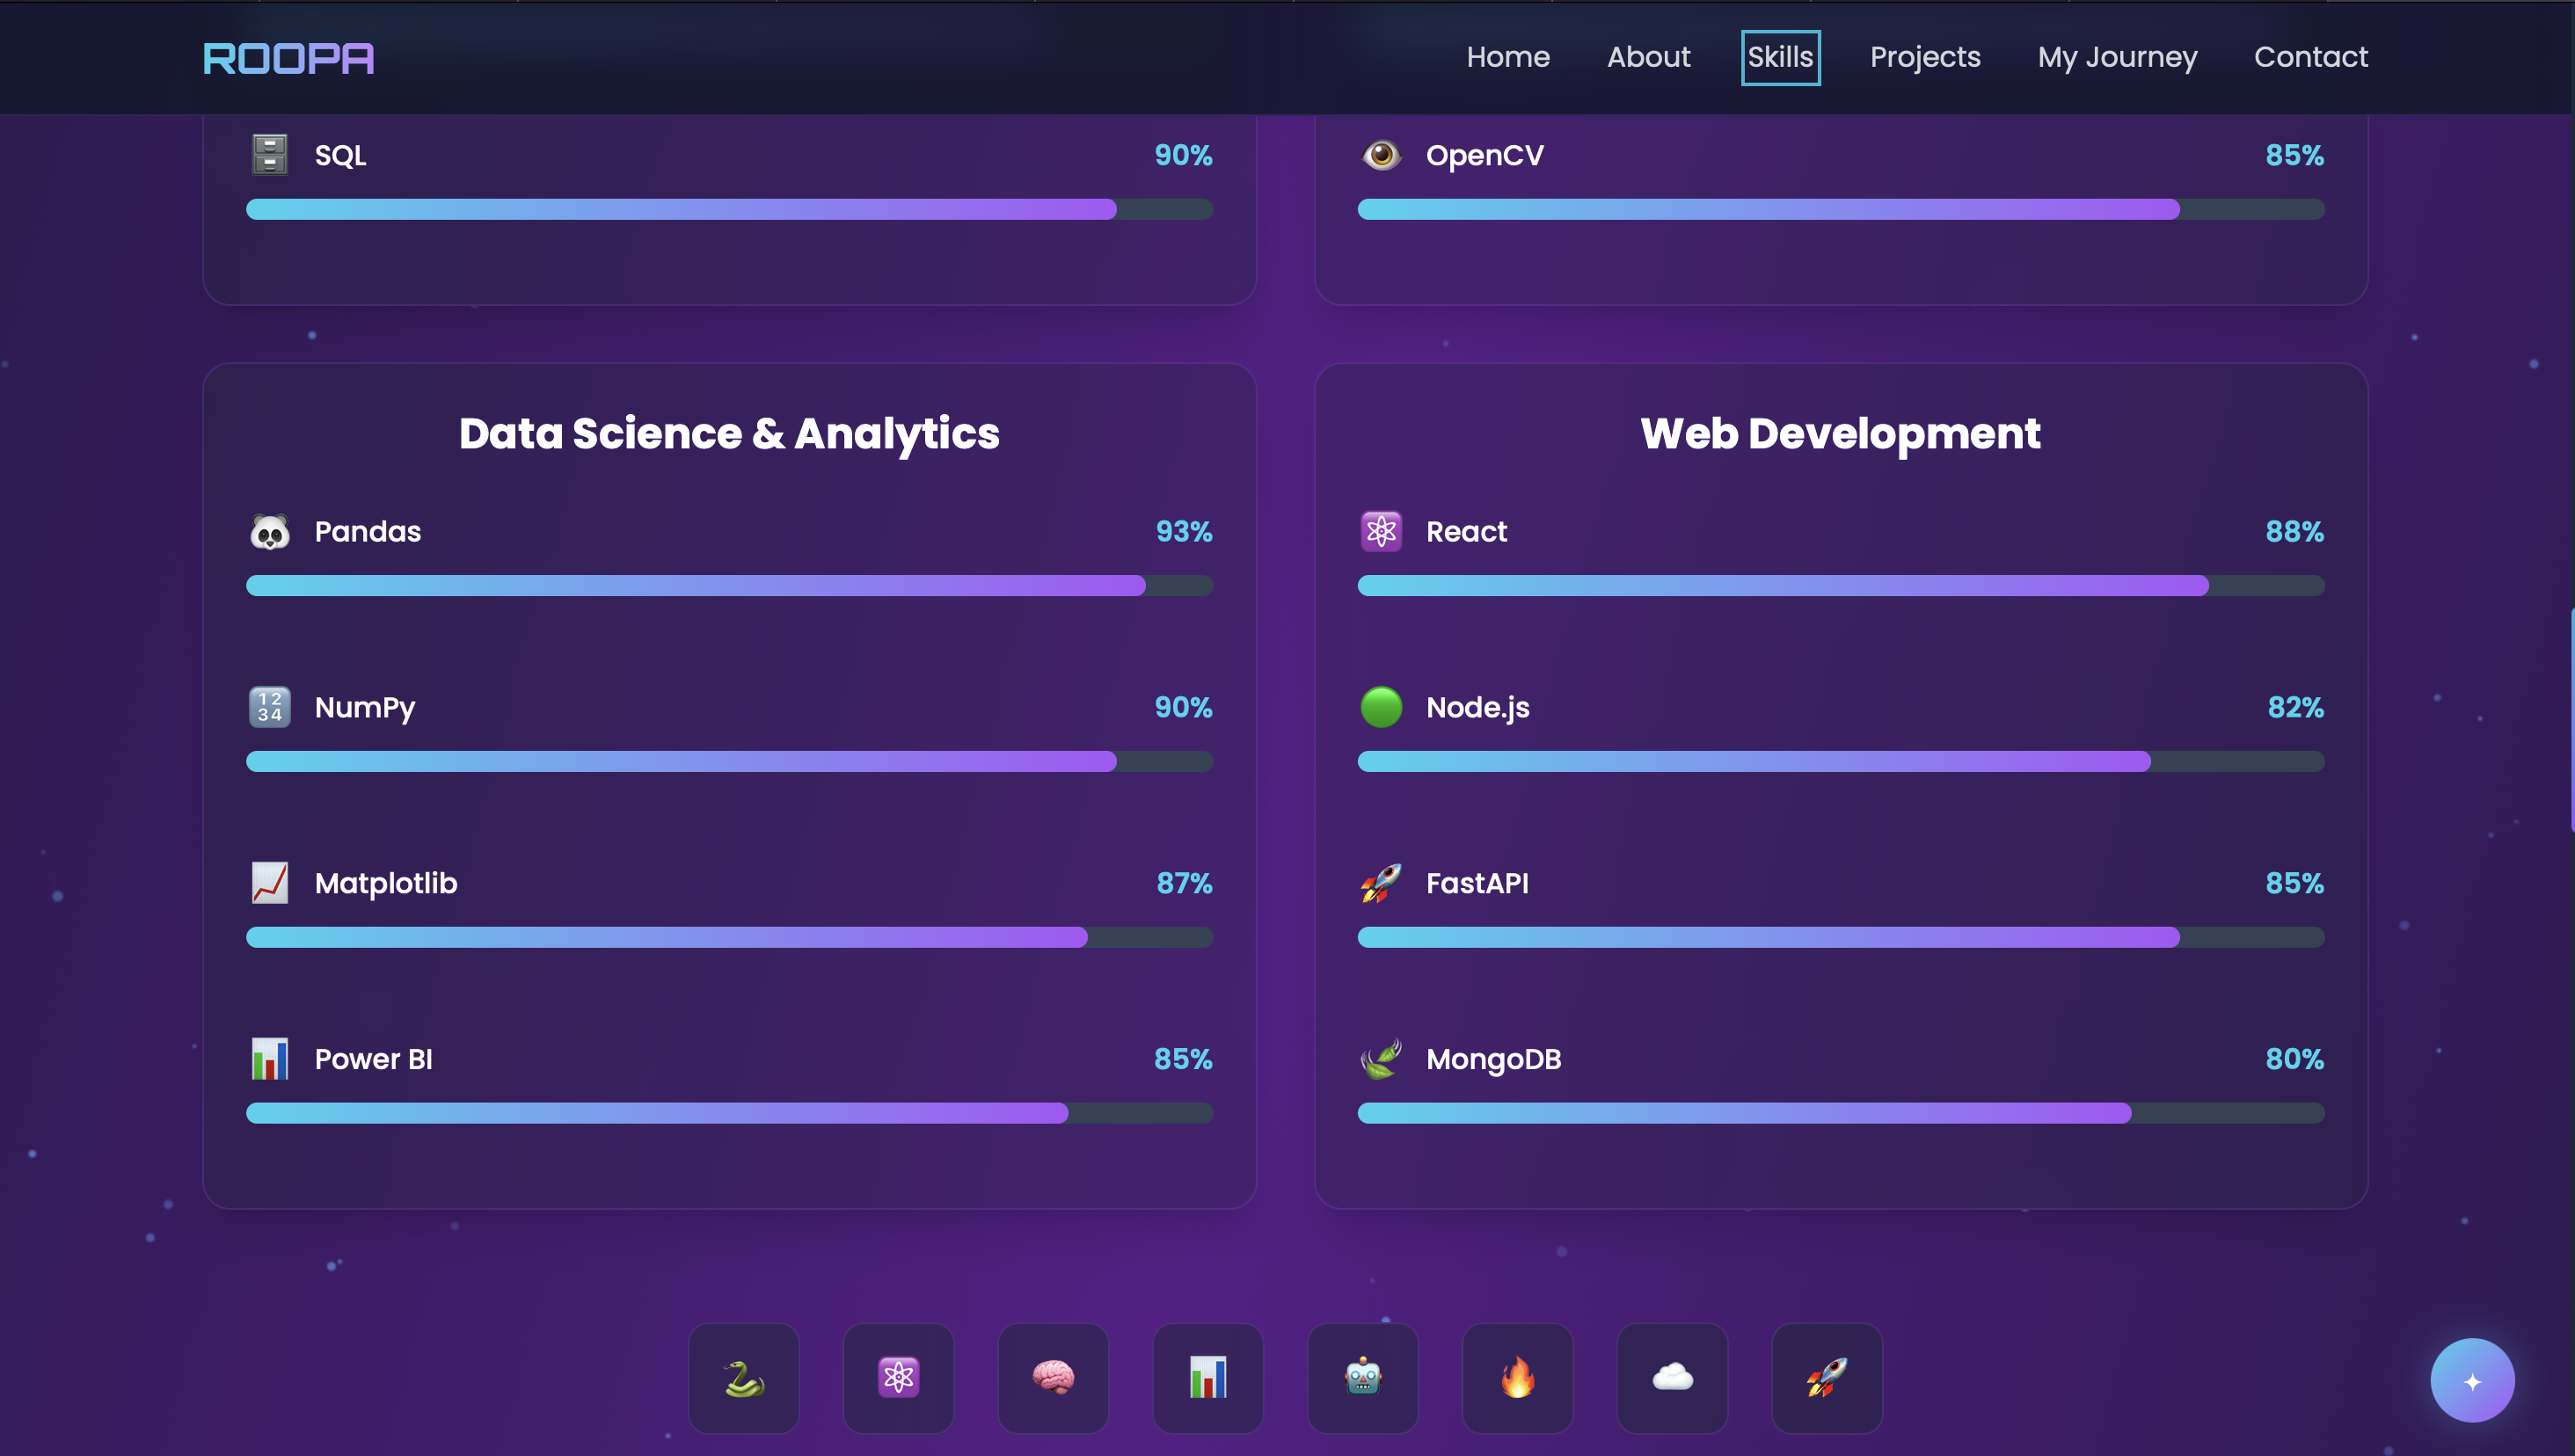This screenshot has height=1456, width=2575.
Task: Click the Node.js skill name
Action: pyautogui.click(x=1478, y=708)
